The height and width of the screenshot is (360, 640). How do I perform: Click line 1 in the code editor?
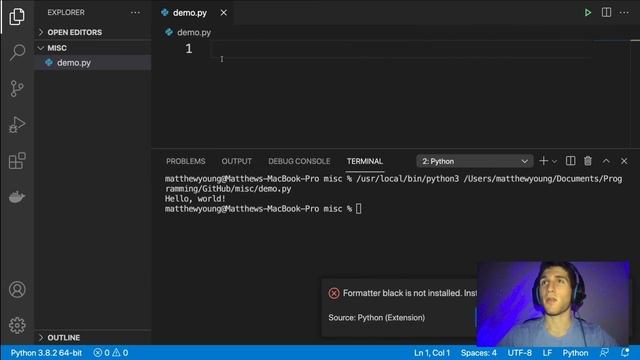tap(402, 49)
